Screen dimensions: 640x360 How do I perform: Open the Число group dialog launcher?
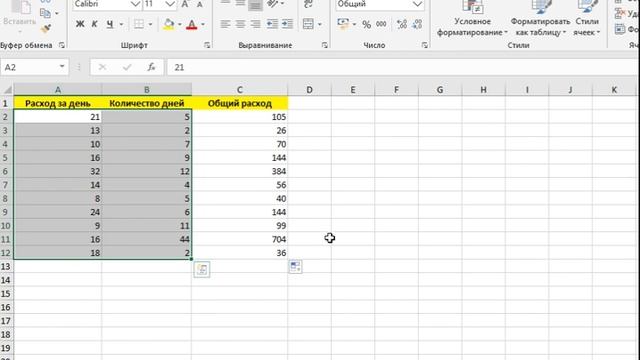tap(424, 45)
